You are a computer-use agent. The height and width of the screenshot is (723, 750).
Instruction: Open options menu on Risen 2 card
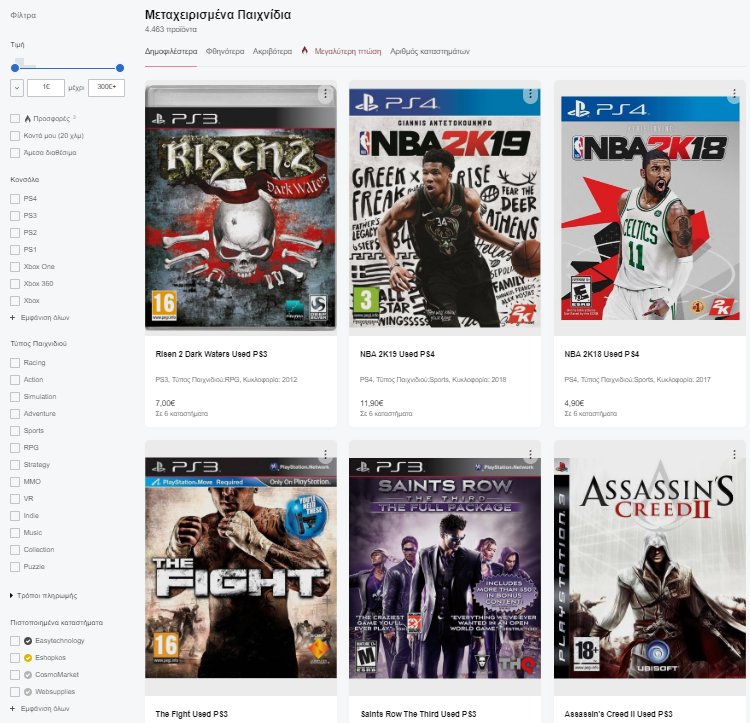click(325, 94)
